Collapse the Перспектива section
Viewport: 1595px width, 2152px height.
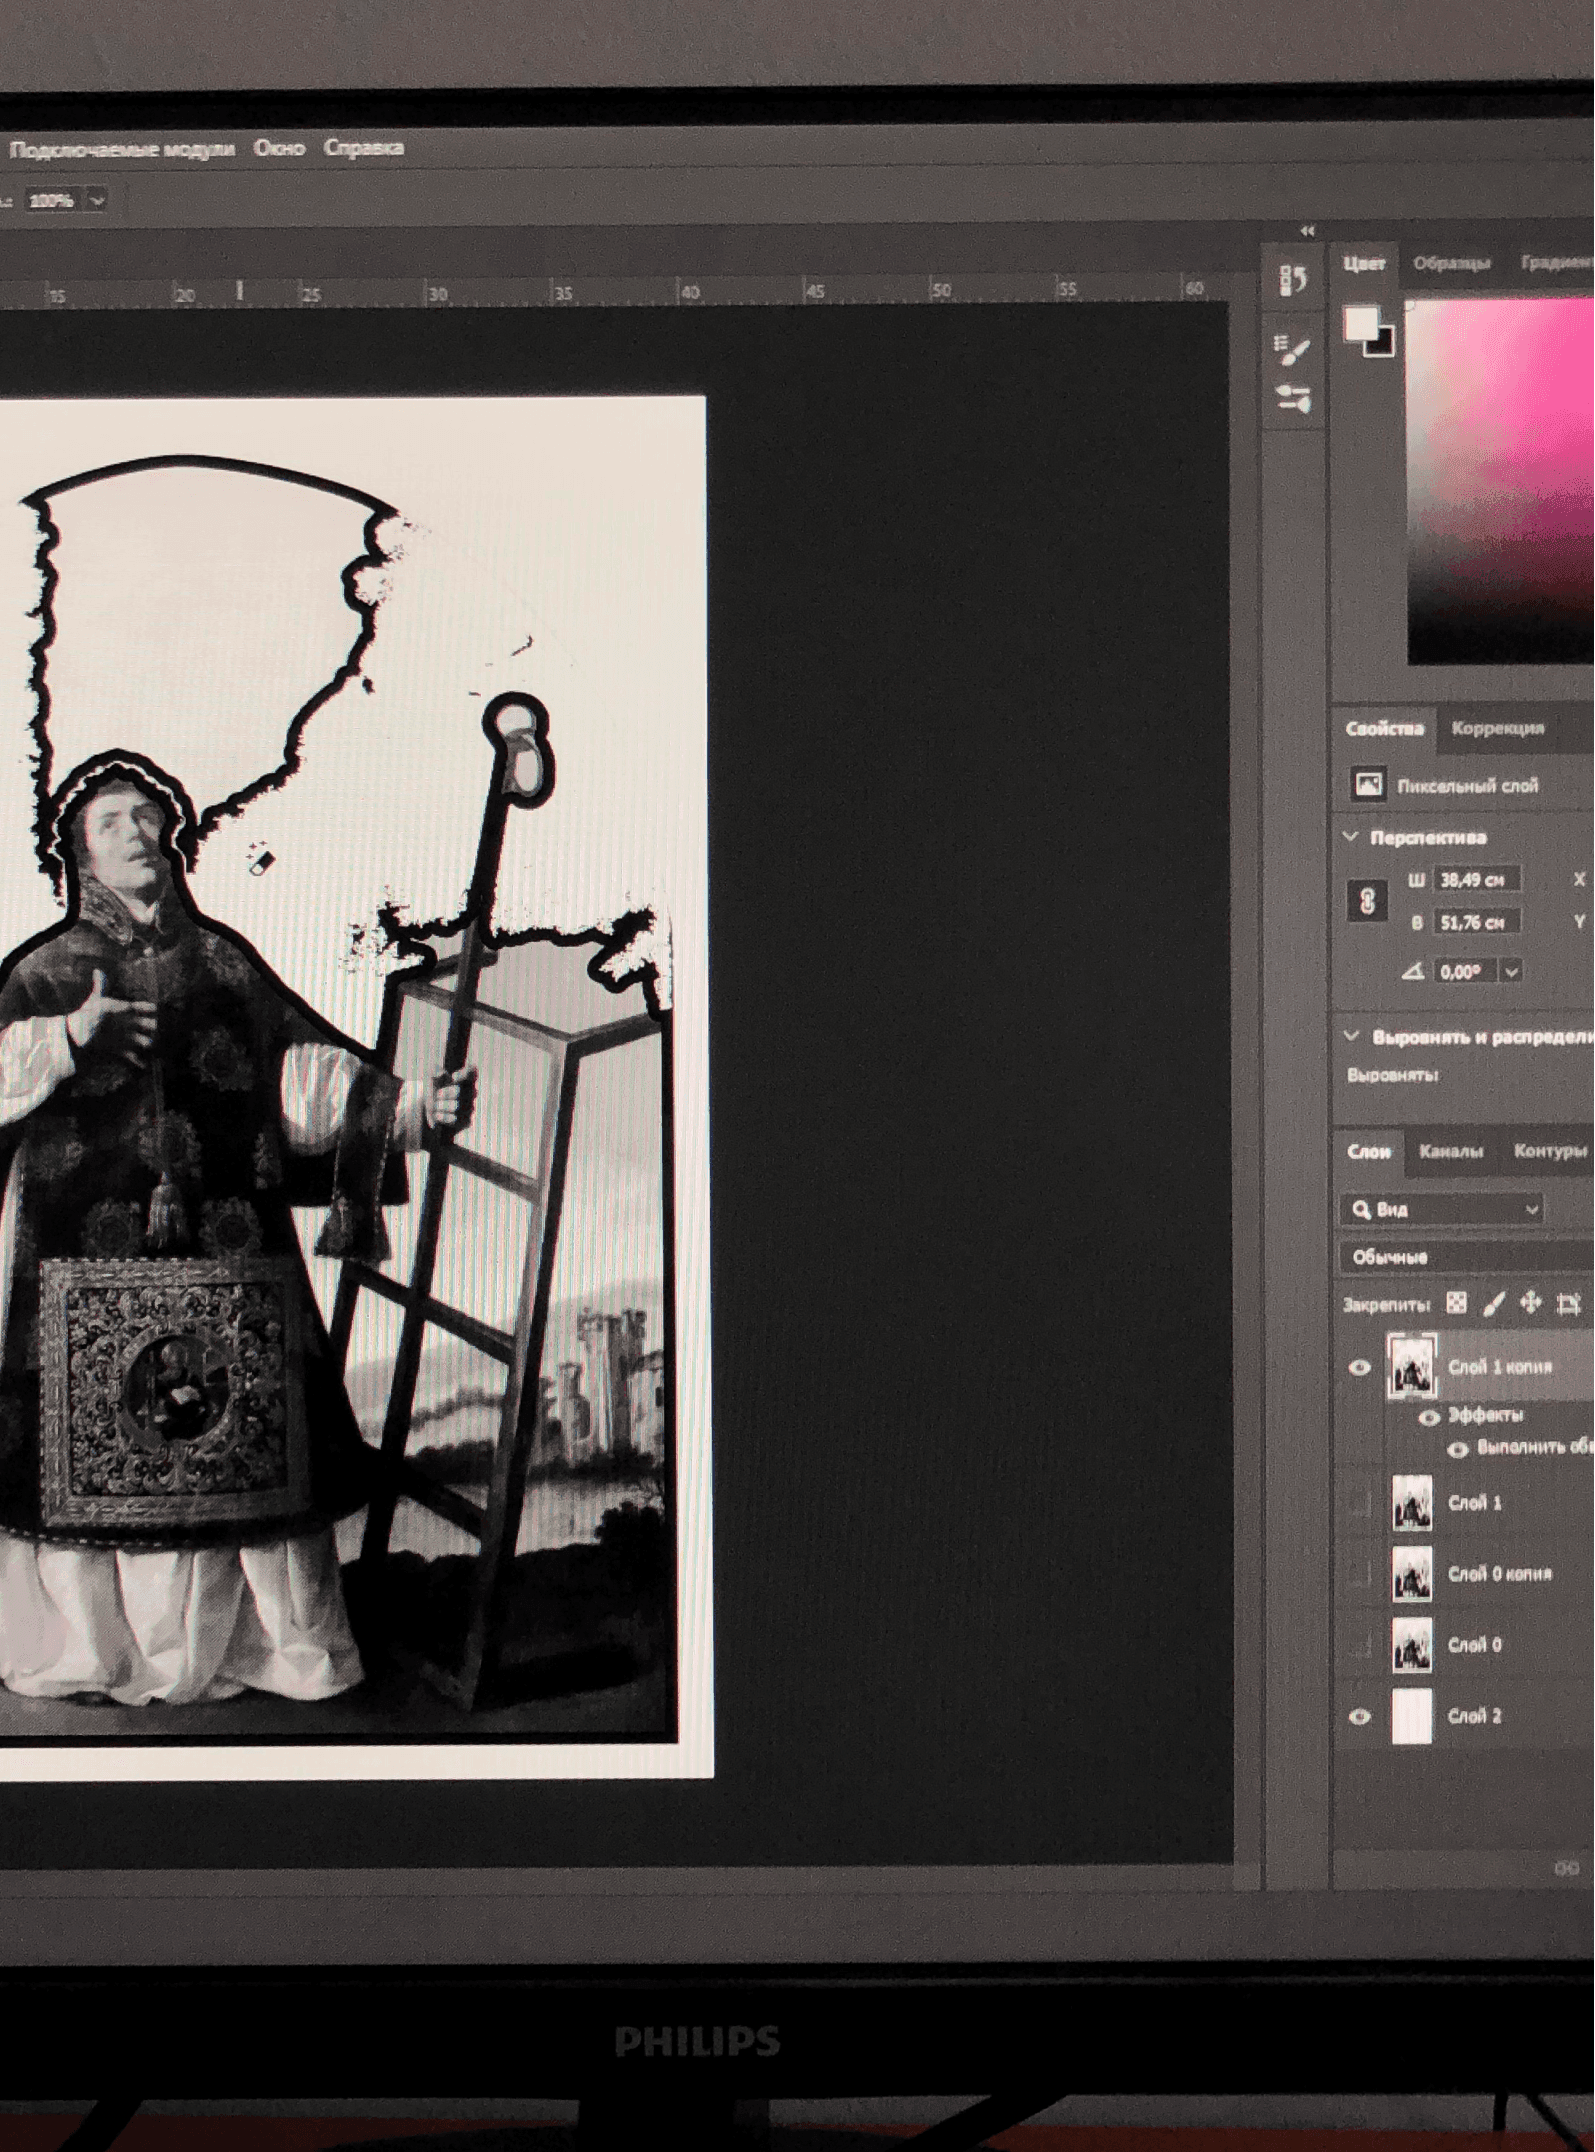pos(1350,836)
